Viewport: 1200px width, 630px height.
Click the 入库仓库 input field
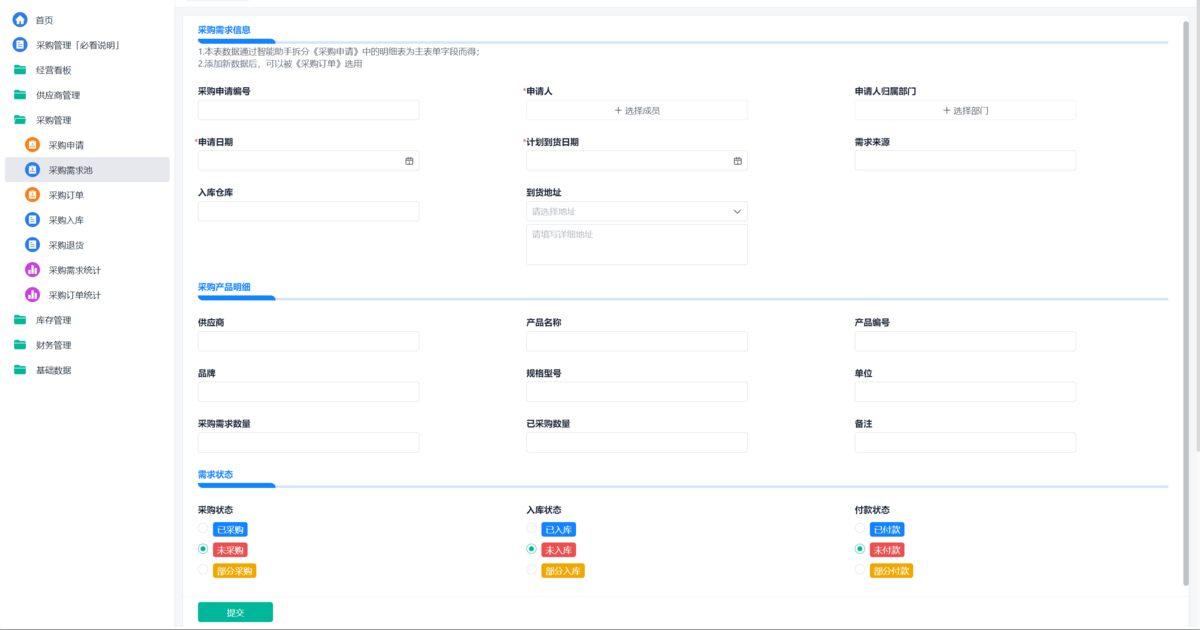[309, 211]
